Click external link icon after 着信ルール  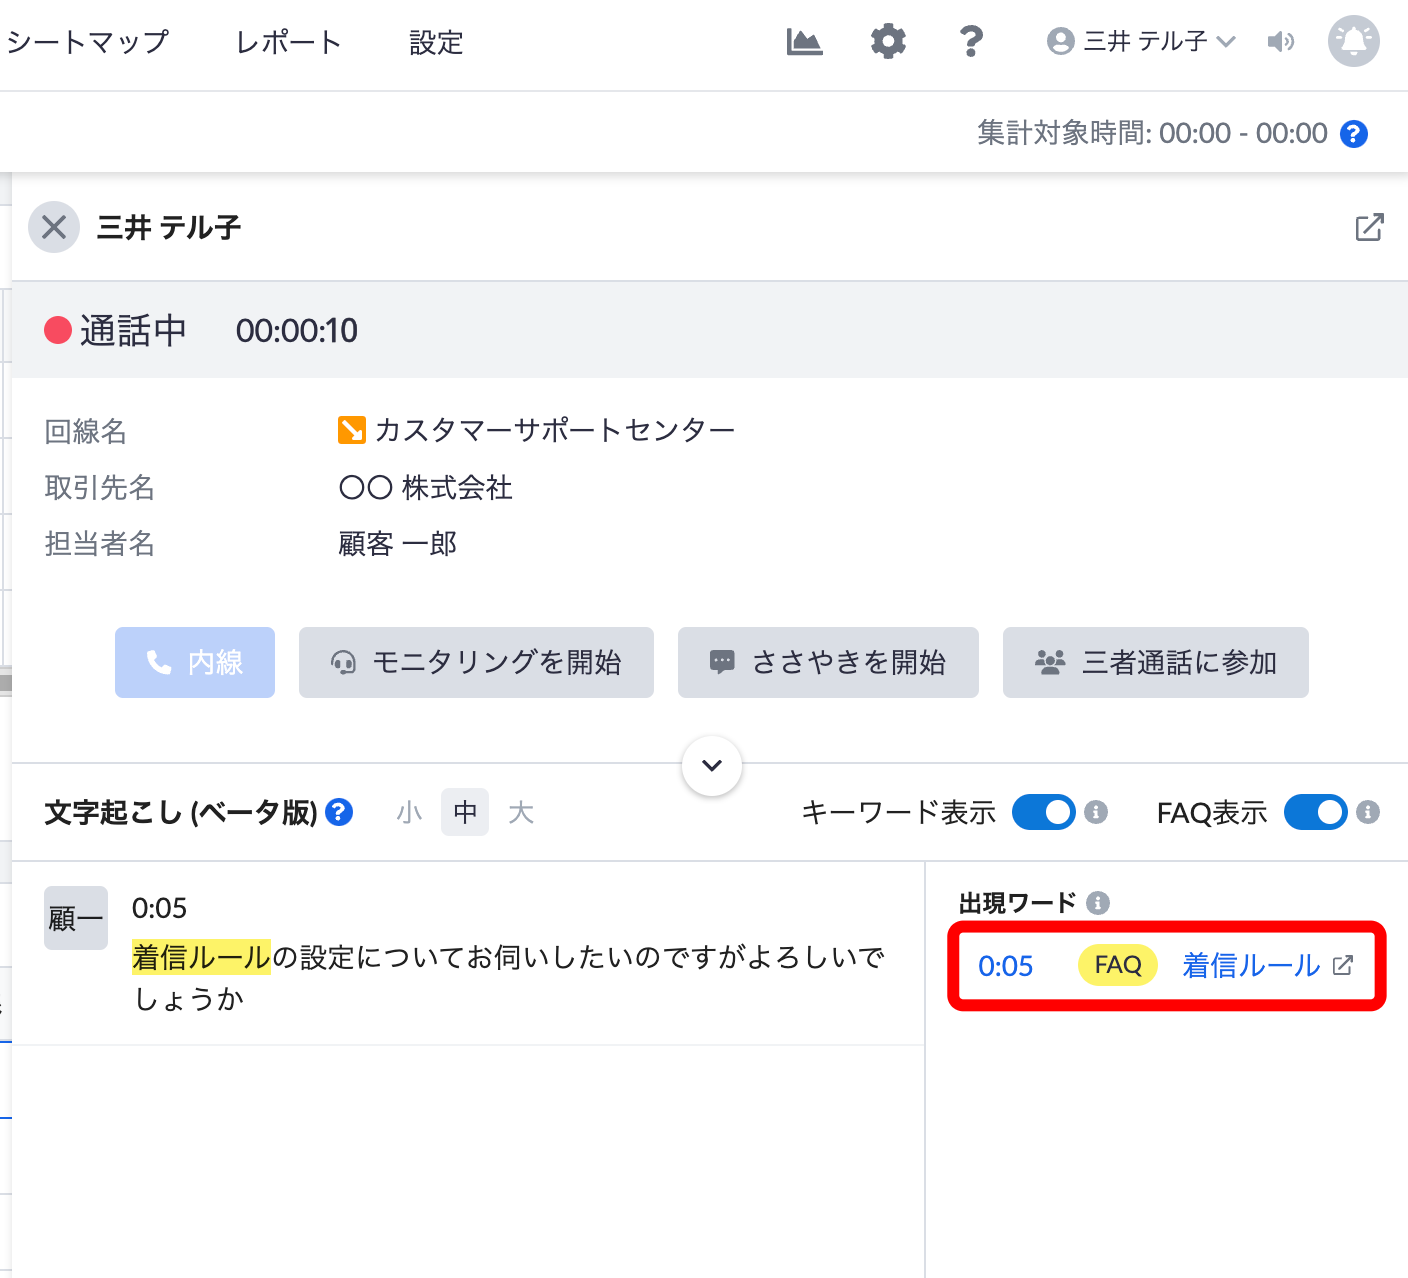(x=1343, y=965)
